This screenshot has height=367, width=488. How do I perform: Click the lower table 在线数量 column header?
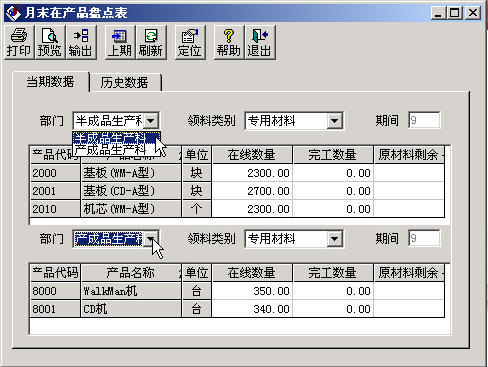tap(252, 273)
